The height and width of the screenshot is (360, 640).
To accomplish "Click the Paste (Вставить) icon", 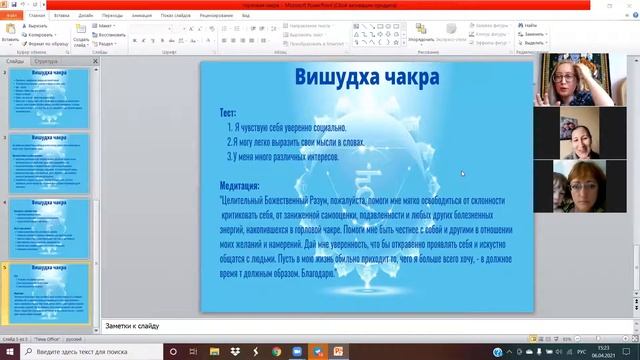I will click(x=10, y=29).
